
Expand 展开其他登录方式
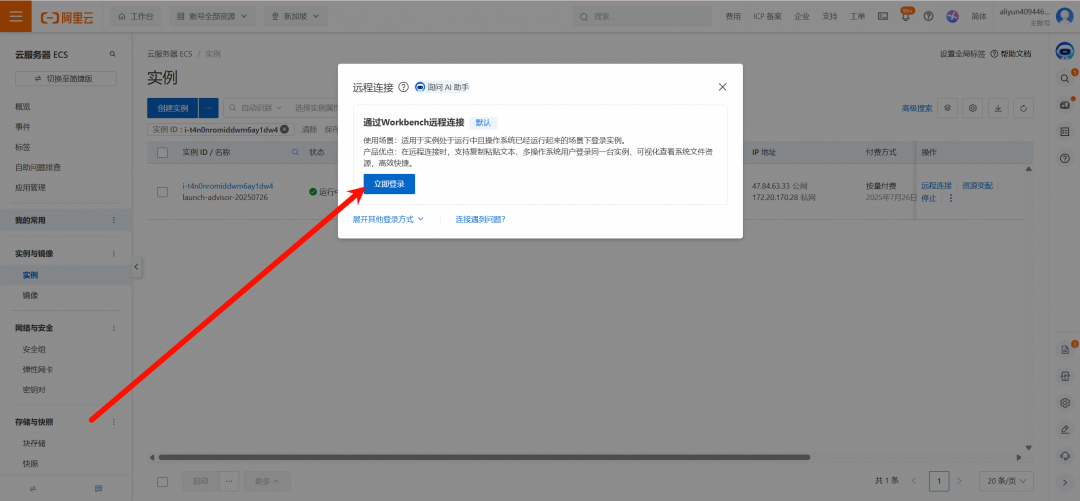coord(388,219)
